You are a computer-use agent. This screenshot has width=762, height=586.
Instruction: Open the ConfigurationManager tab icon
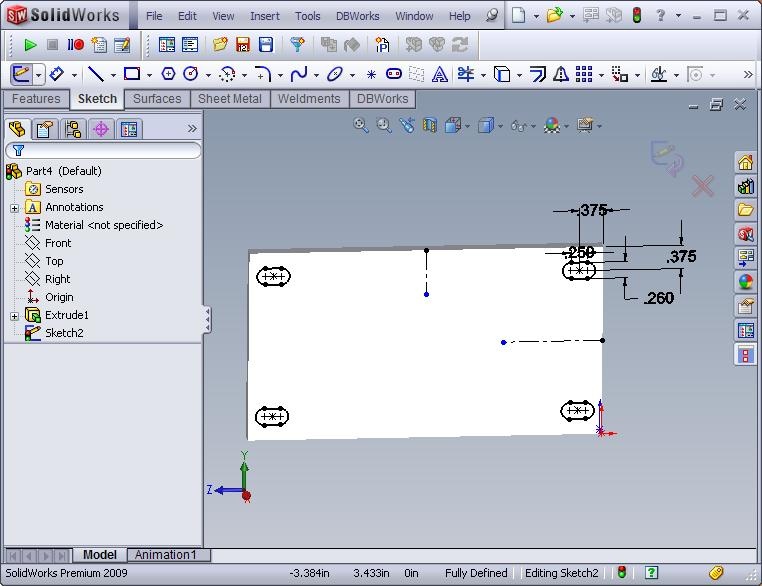72,129
